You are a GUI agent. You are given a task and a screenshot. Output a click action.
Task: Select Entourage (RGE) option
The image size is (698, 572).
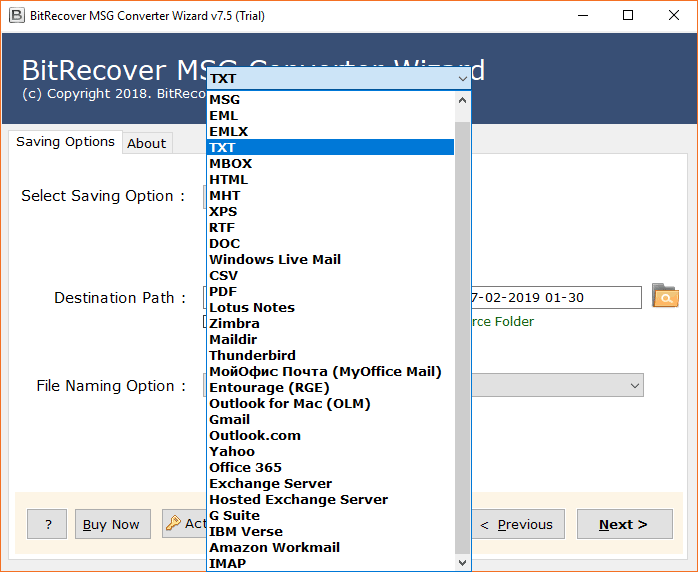[330, 388]
